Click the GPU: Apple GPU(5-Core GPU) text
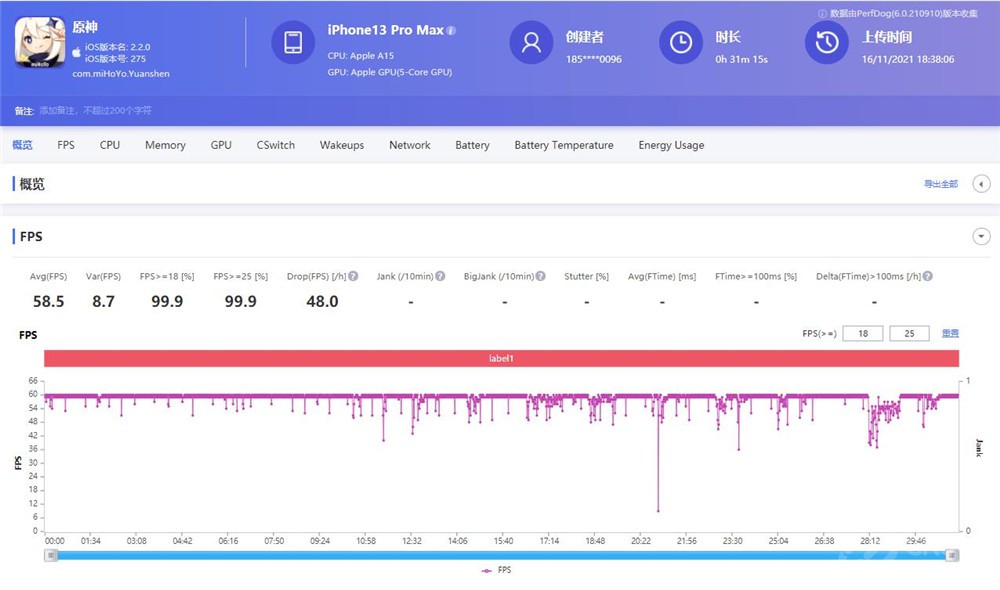This screenshot has height=590, width=1000. pos(390,72)
